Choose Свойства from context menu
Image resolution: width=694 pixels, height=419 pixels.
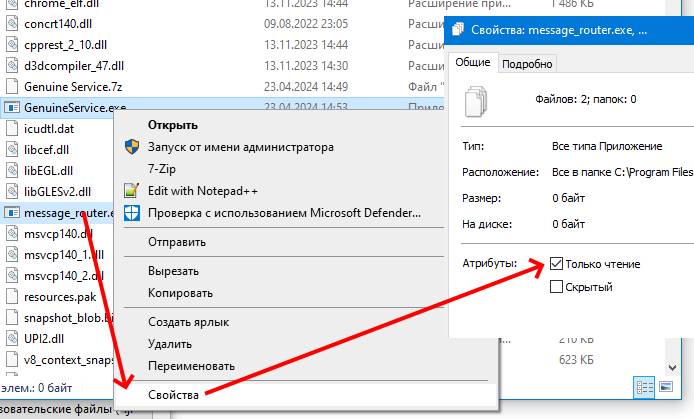pos(174,394)
